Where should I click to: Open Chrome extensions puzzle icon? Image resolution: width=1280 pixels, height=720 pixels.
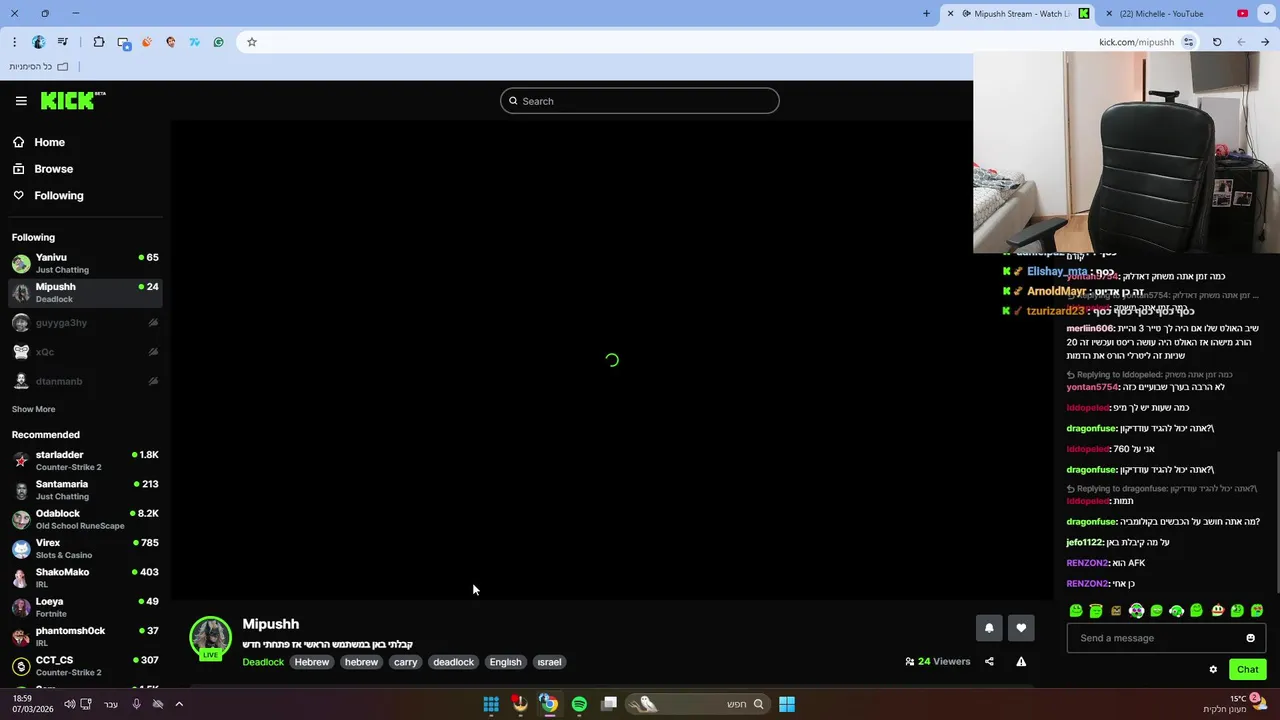pos(98,42)
